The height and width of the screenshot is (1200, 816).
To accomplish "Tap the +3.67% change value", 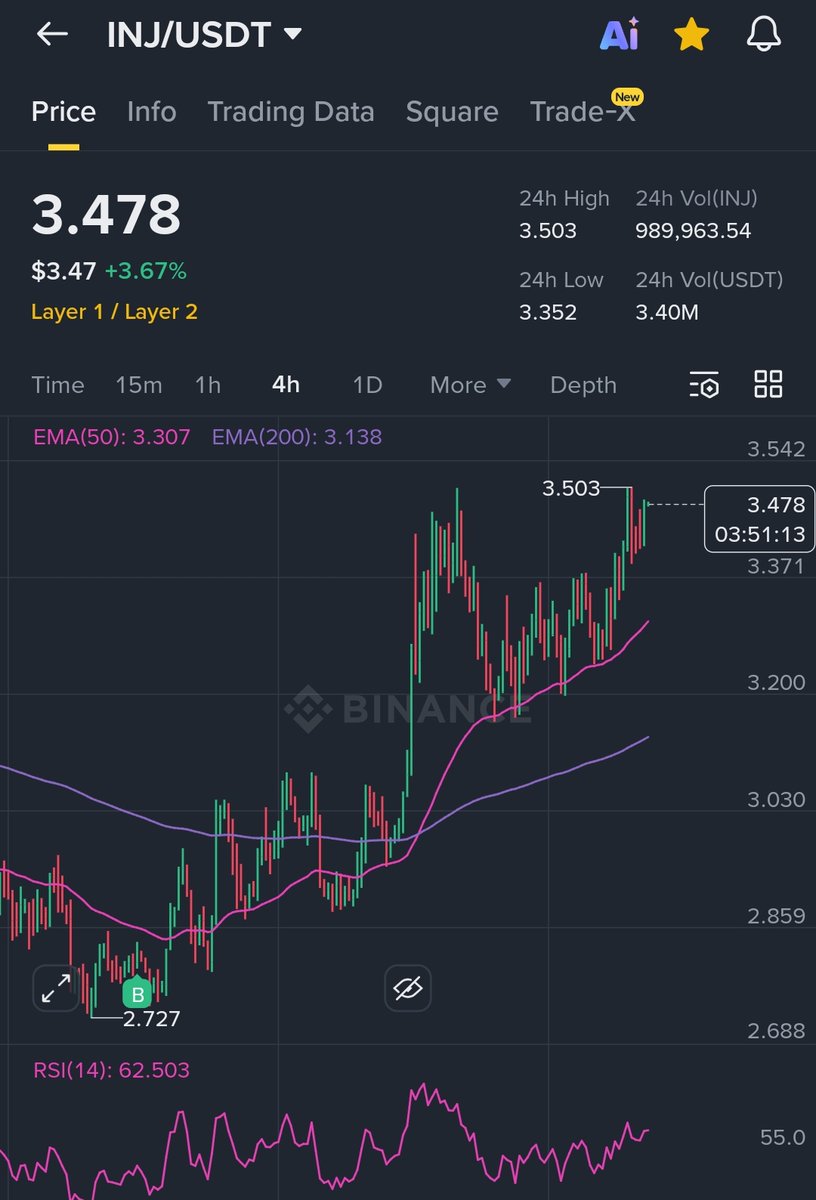I will click(145, 271).
